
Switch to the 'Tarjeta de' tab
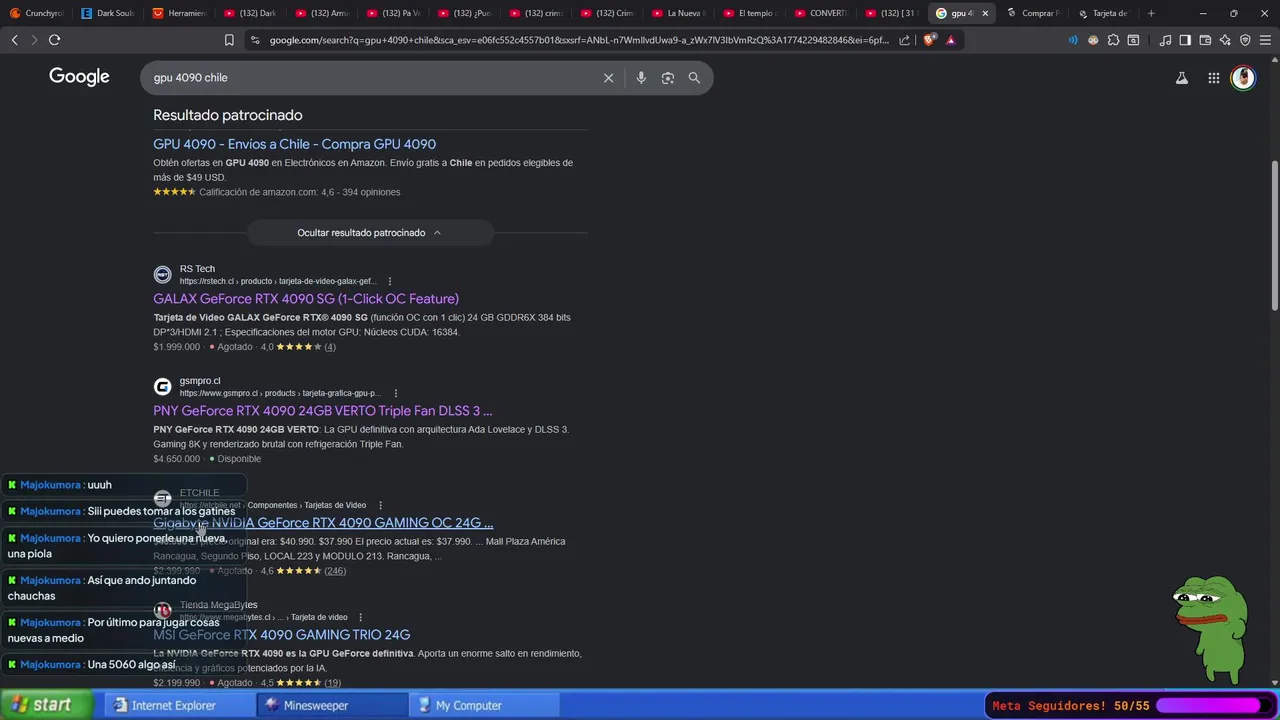(1104, 13)
